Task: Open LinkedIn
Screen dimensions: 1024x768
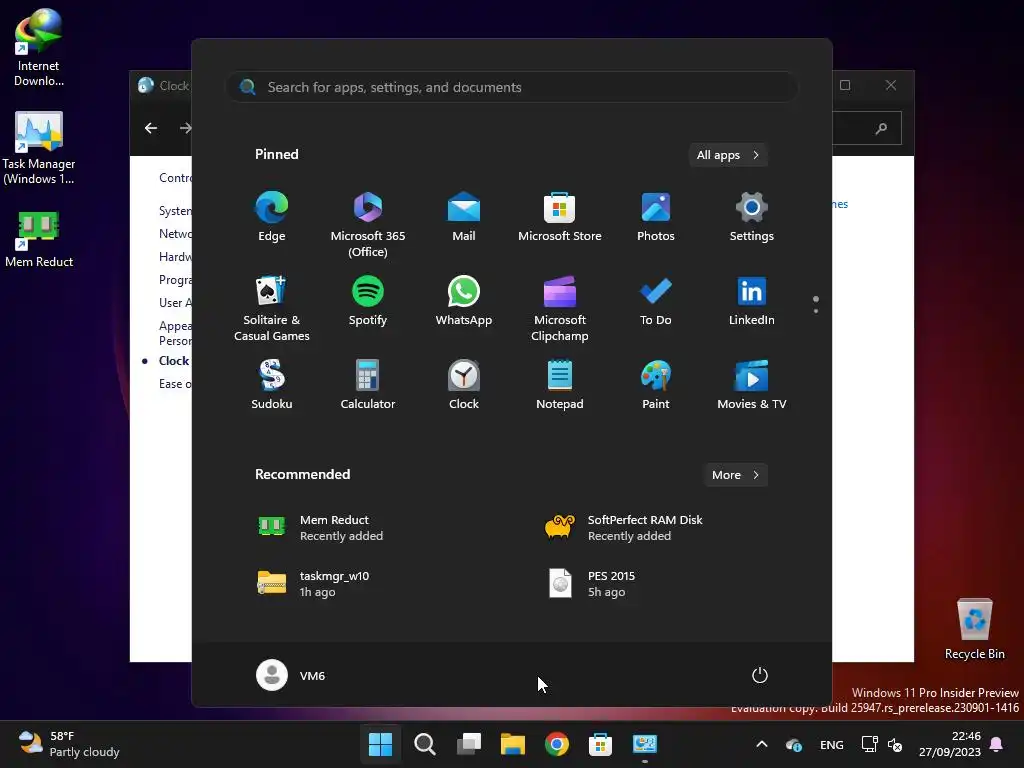Action: [752, 301]
